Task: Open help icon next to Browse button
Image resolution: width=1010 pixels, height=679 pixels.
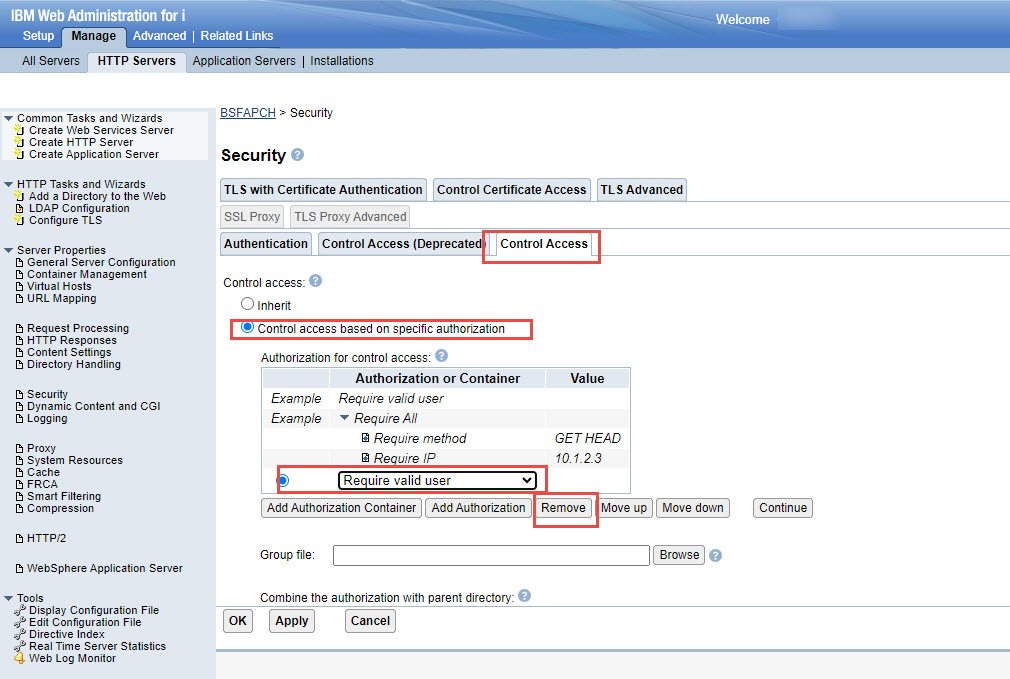Action: tap(716, 555)
